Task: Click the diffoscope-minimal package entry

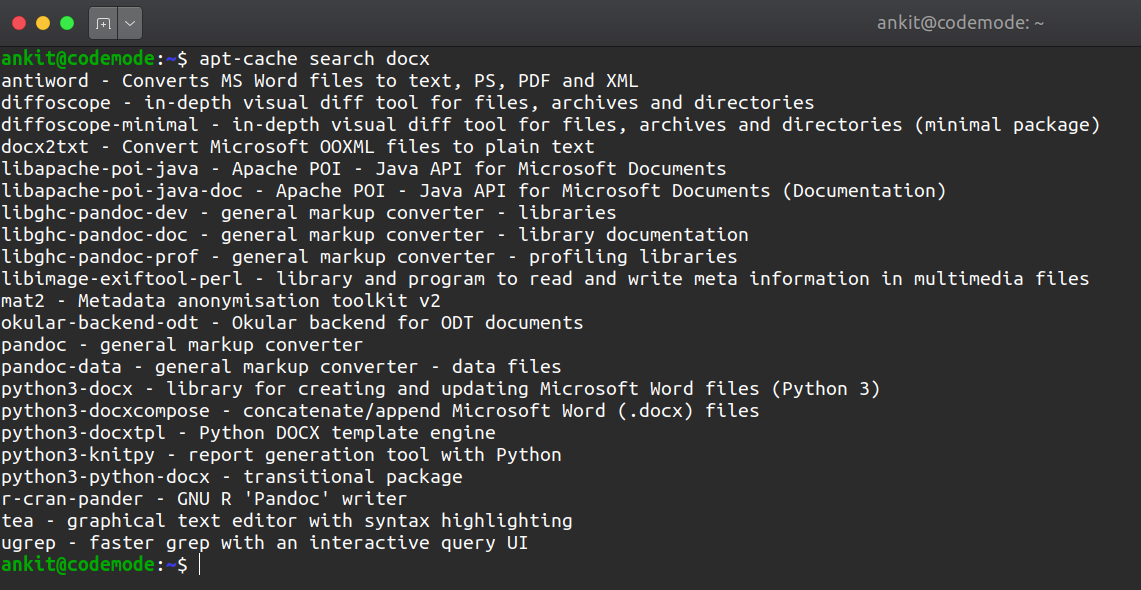Action: (x=550, y=125)
